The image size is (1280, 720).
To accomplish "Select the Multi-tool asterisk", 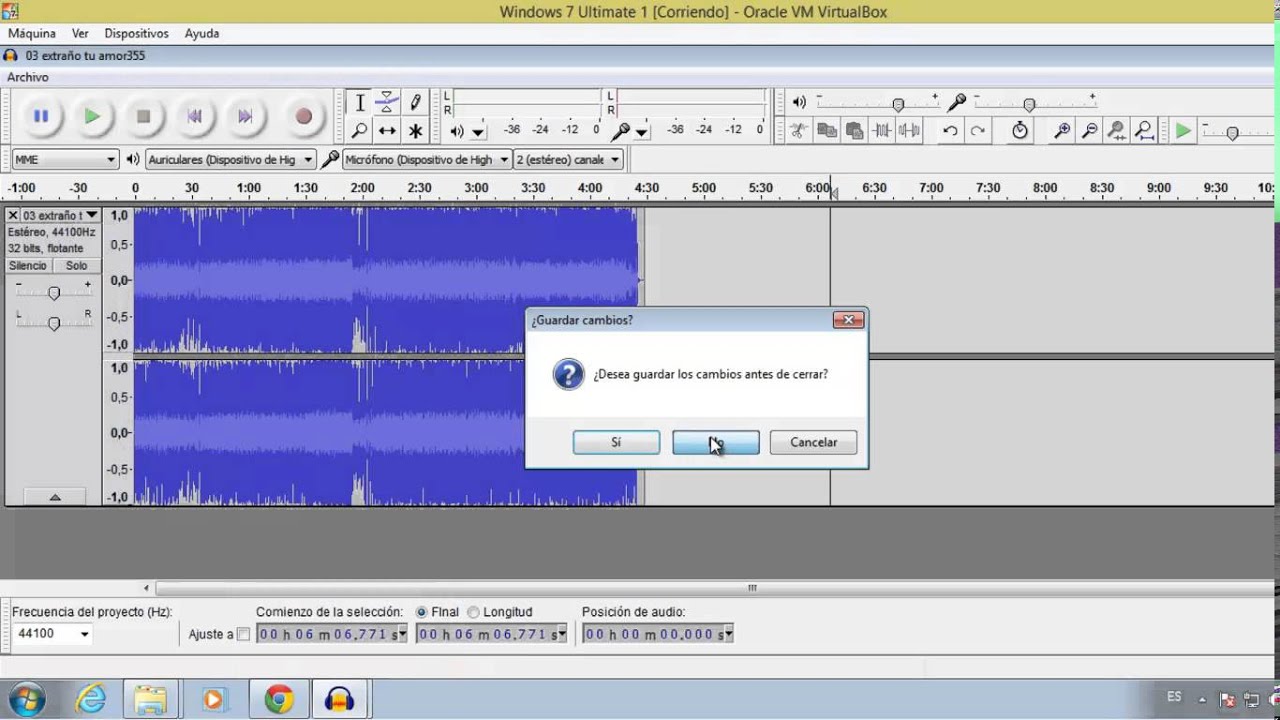I will 415,130.
